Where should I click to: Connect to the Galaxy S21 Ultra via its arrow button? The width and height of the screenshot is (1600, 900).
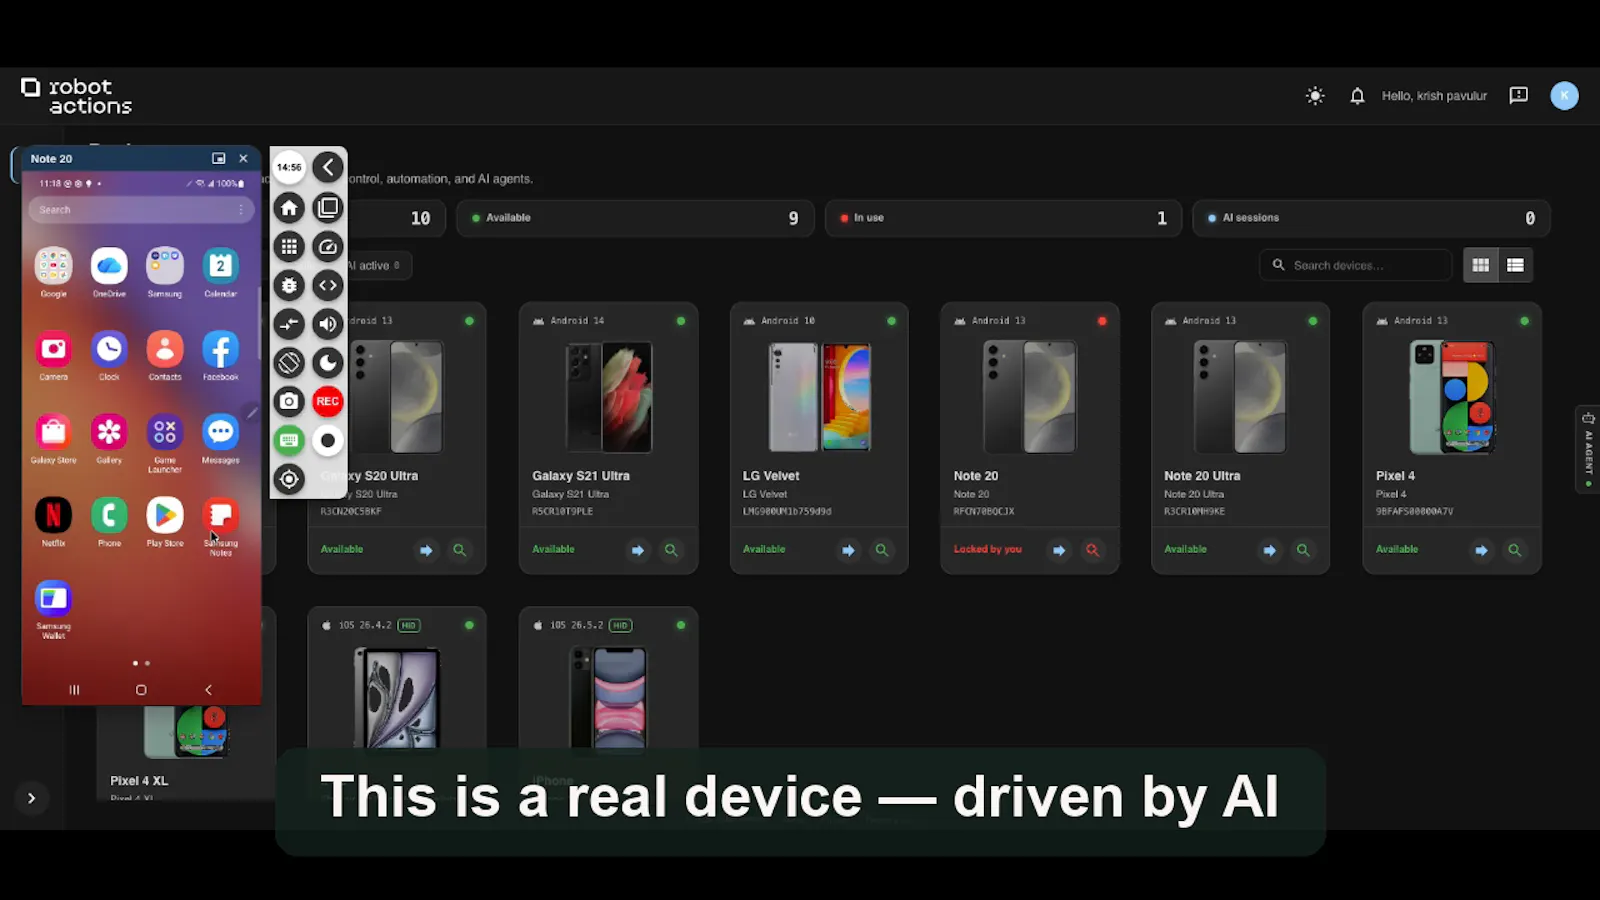click(x=637, y=550)
